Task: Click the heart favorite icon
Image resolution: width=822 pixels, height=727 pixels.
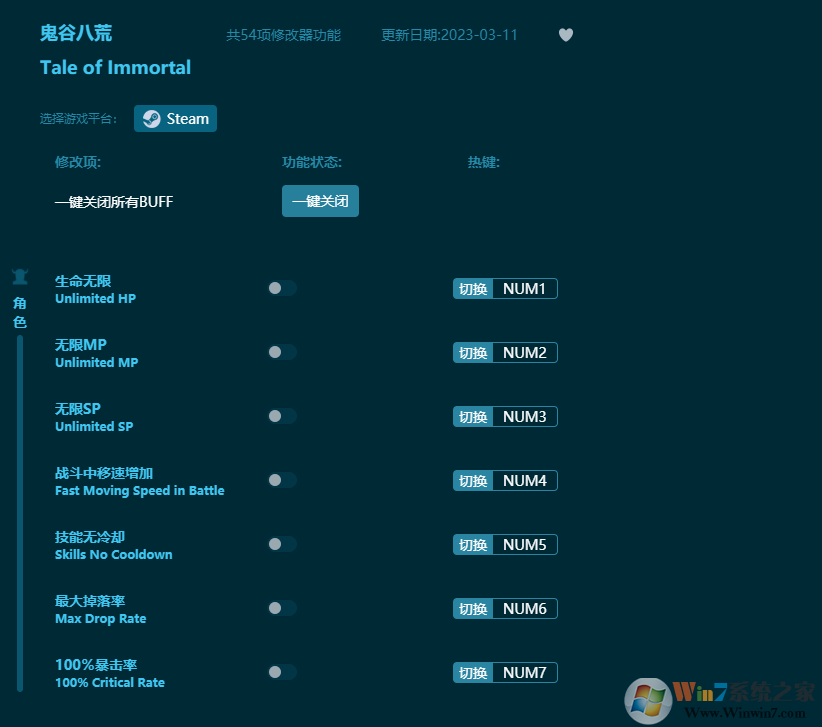Action: 566,34
